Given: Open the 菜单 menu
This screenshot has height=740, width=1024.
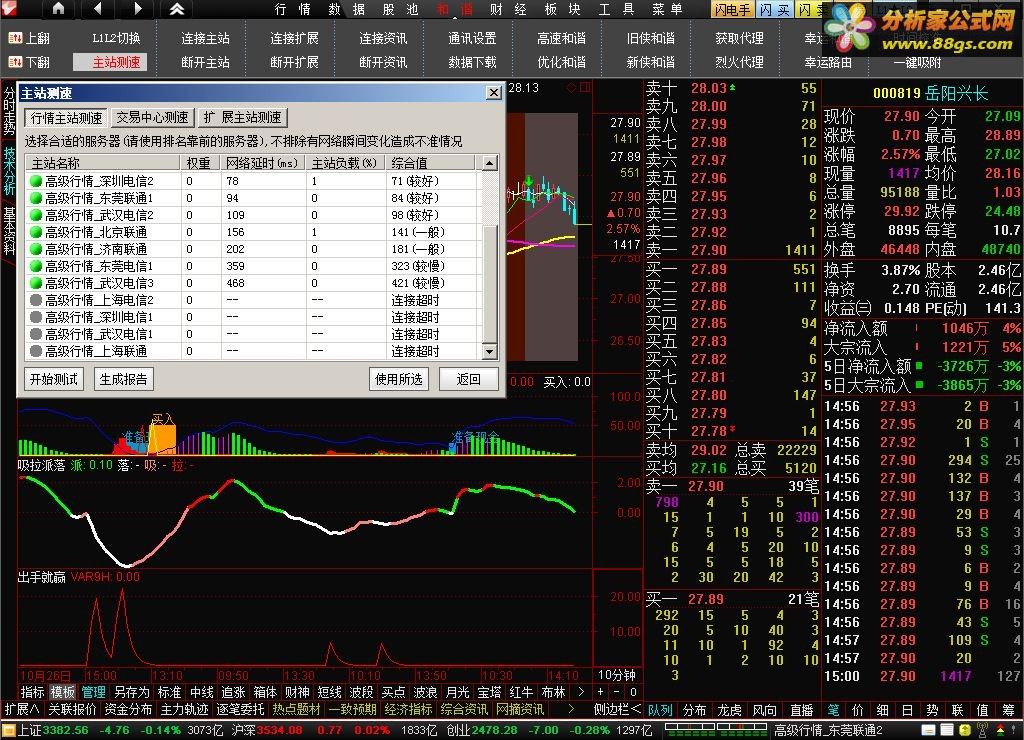Looking at the screenshot, I should point(667,9).
